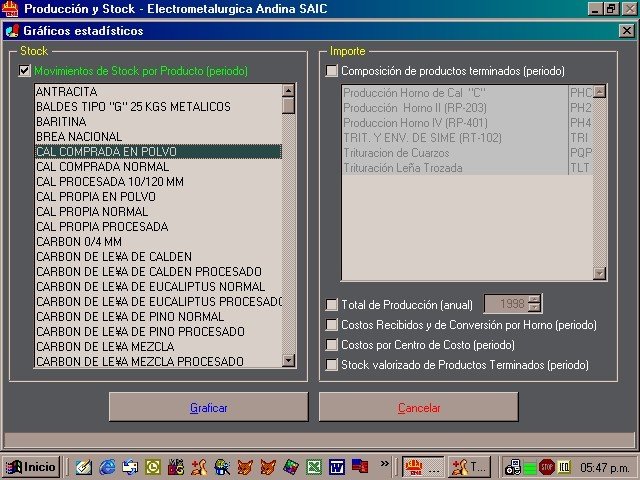Click the red-blue windows quick launch icon
The image size is (640, 480).
(x=360, y=467)
